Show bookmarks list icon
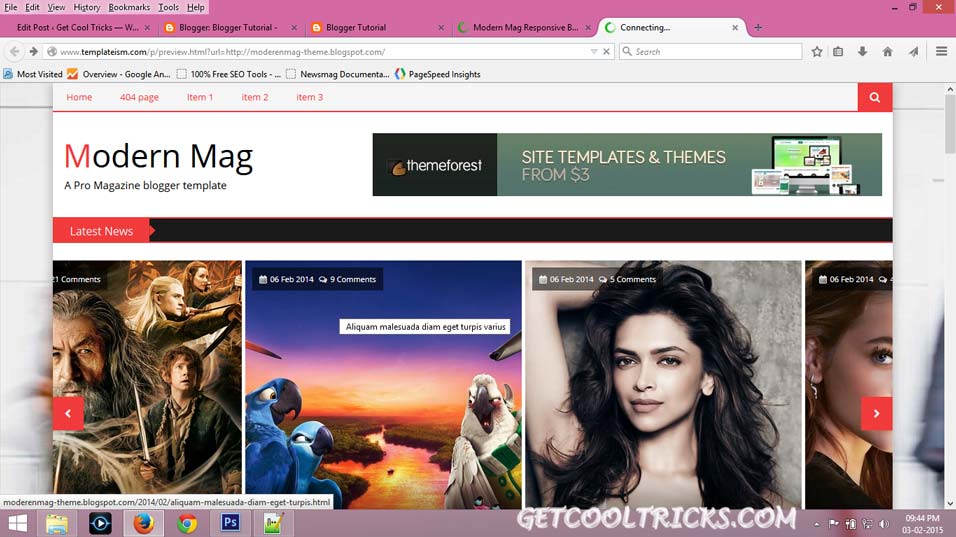 coord(838,52)
